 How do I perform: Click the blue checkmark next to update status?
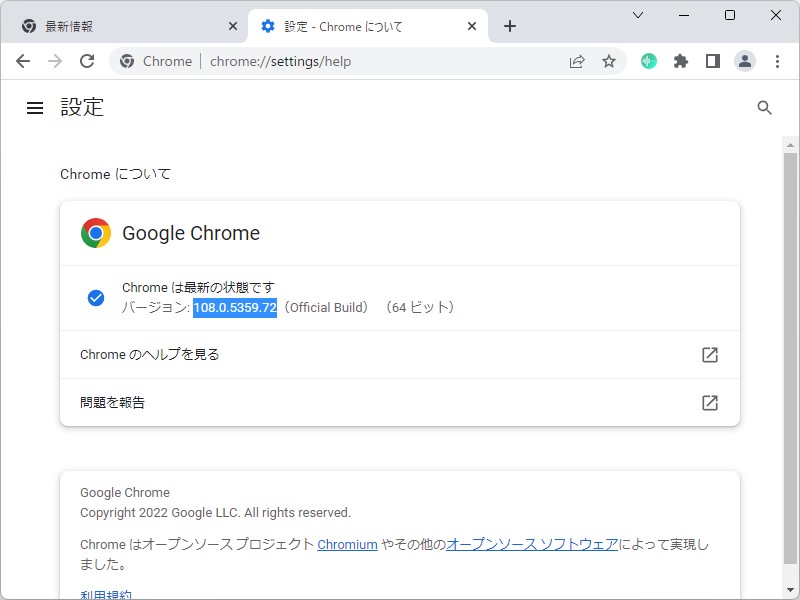tap(96, 297)
